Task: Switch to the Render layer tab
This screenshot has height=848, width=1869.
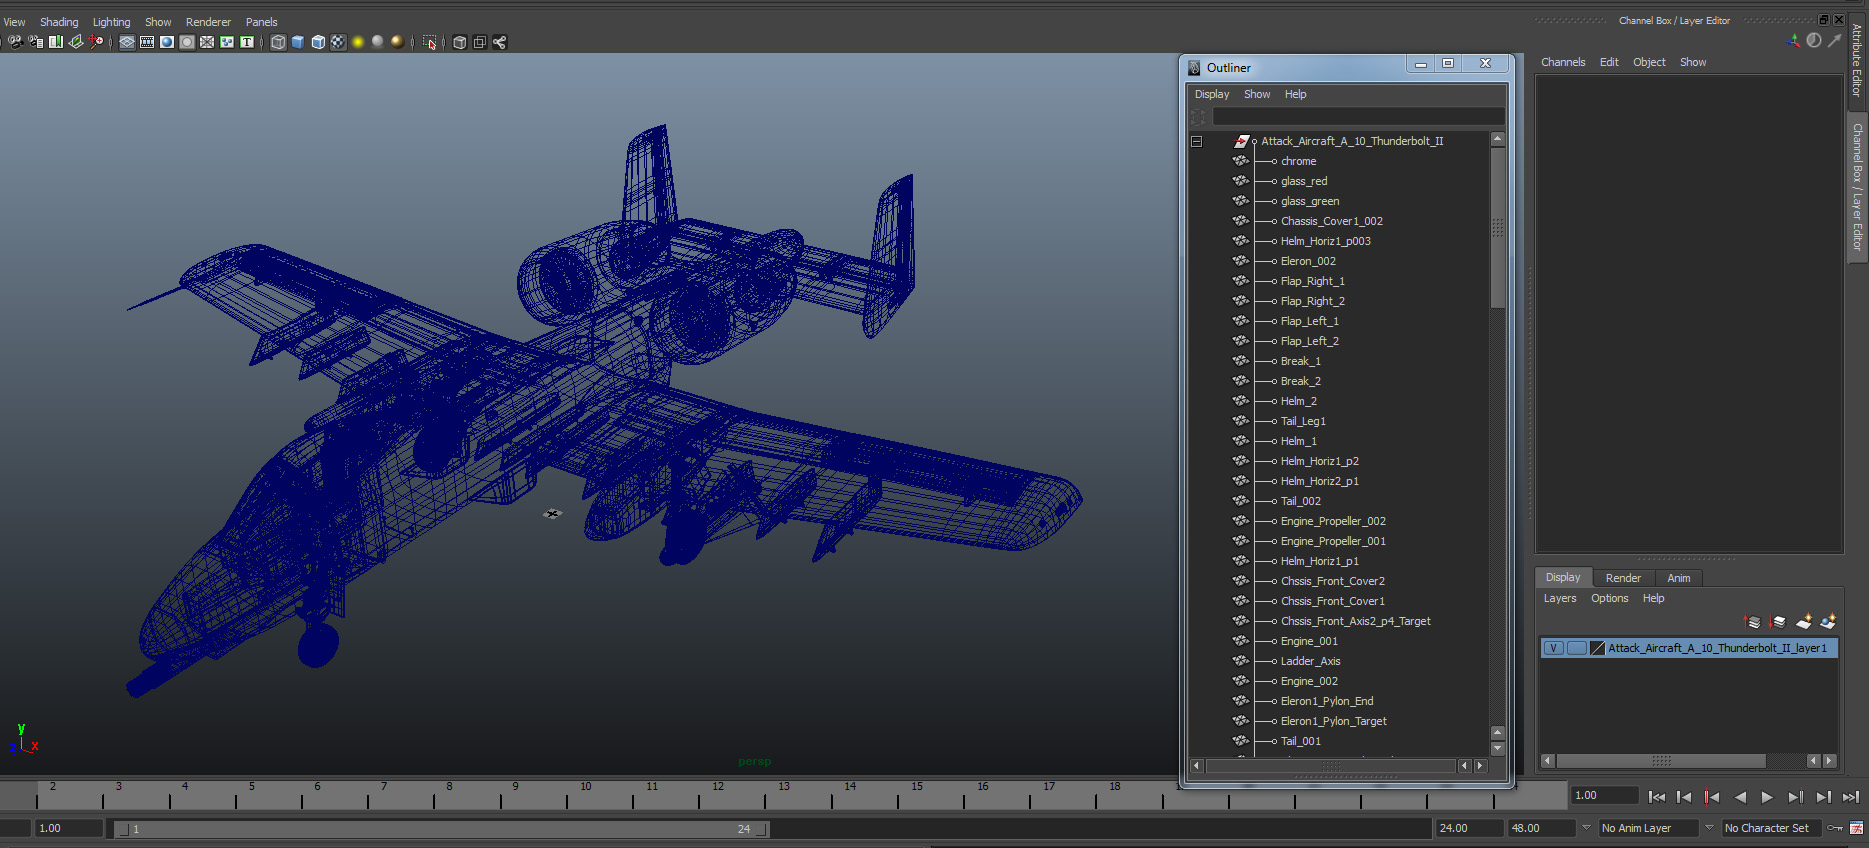Action: click(1623, 578)
